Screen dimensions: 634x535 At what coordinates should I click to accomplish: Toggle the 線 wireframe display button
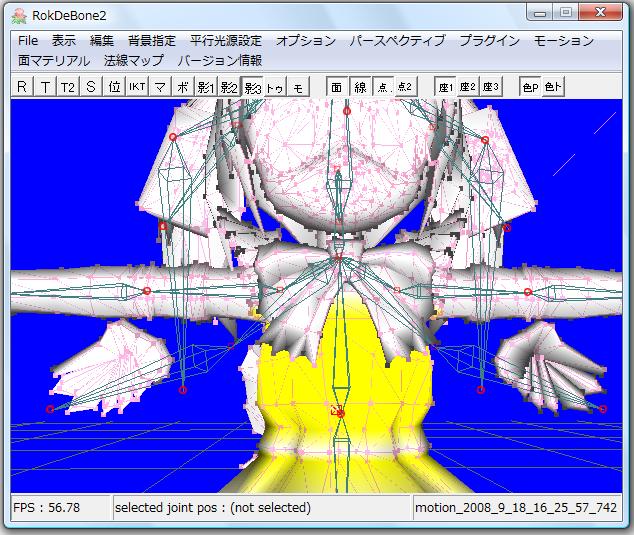(x=360, y=87)
